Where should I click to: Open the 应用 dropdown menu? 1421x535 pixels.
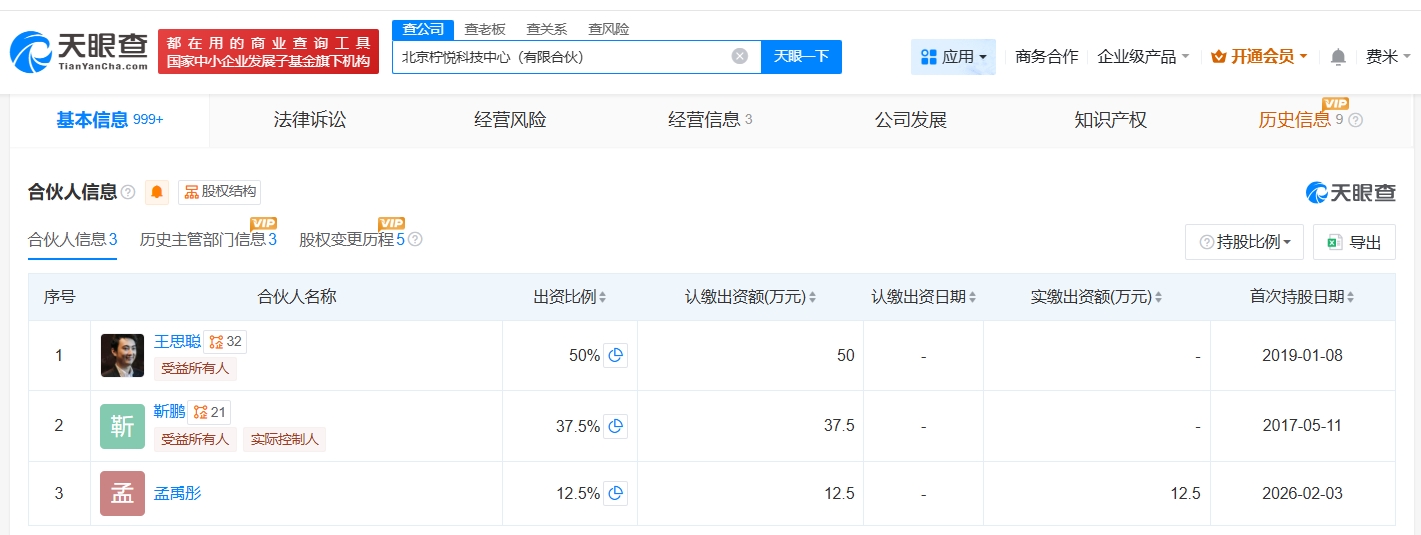[x=953, y=57]
